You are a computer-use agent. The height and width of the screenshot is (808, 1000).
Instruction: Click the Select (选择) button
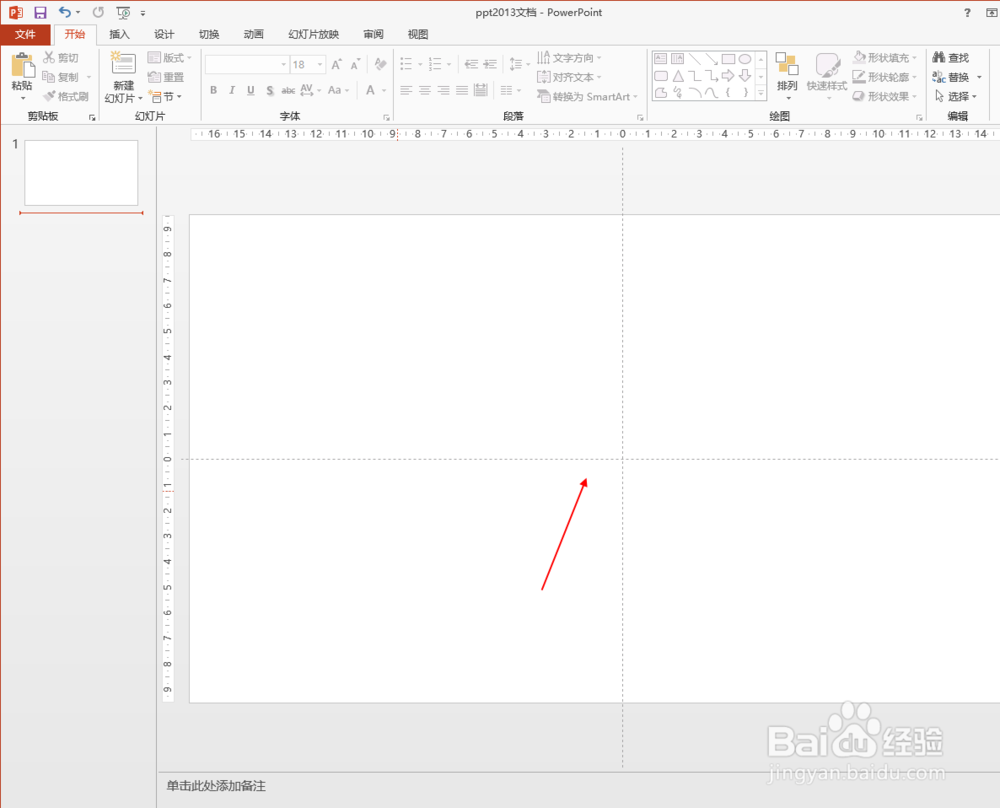click(x=955, y=96)
